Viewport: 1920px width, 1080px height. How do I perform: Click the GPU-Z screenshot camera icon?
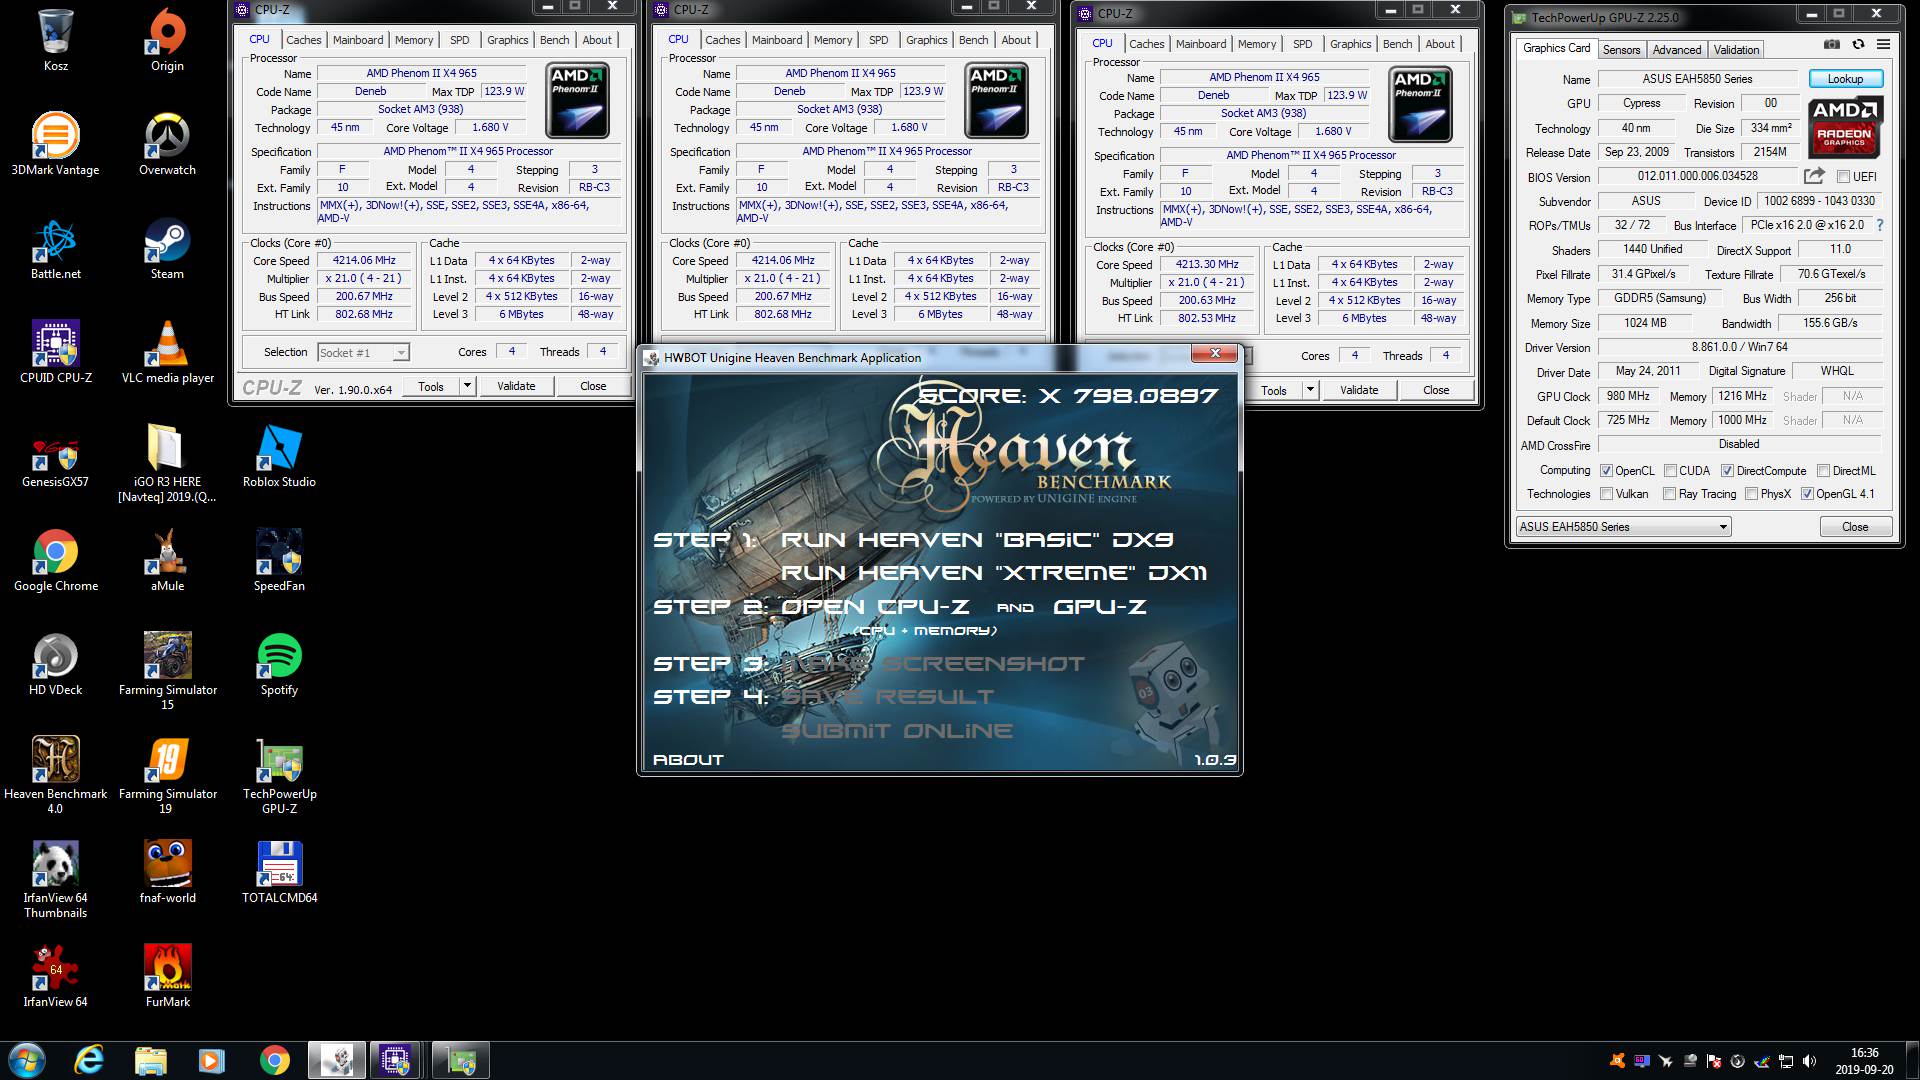point(1831,45)
